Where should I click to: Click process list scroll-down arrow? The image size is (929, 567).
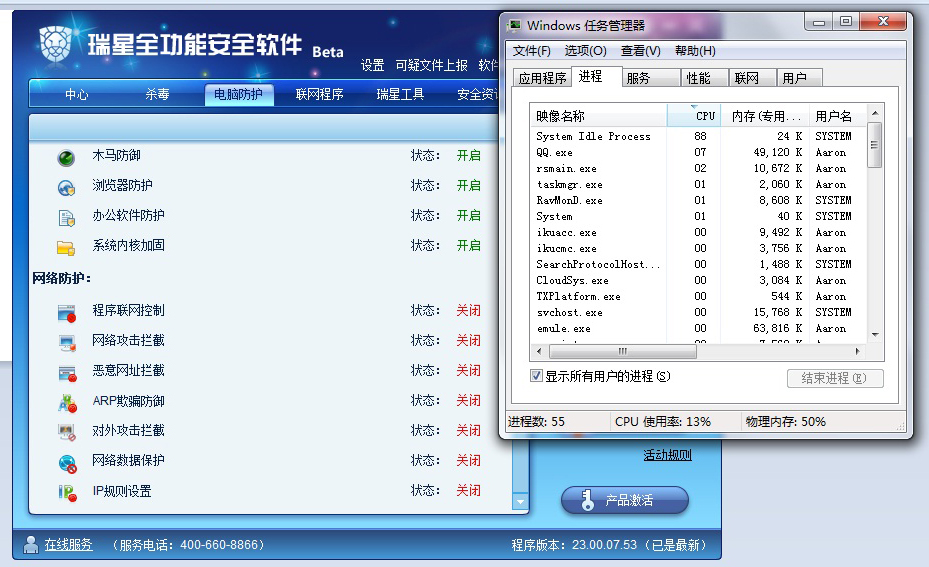click(x=875, y=335)
